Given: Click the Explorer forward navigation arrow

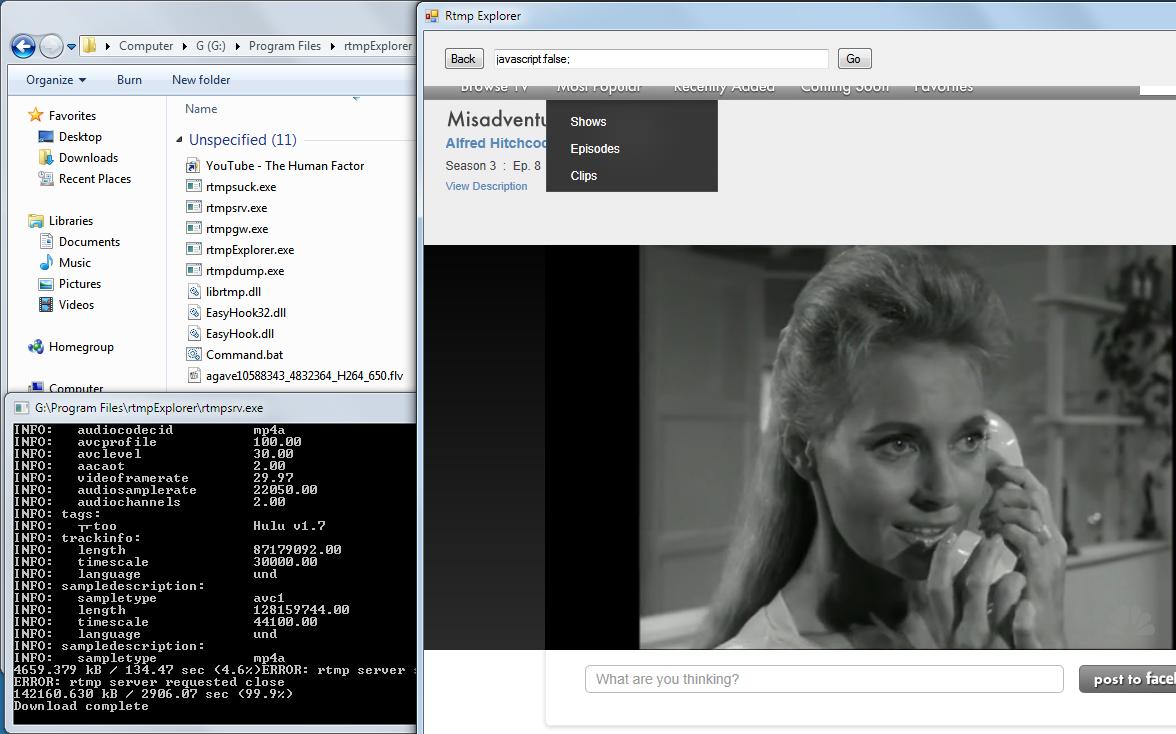Looking at the screenshot, I should pyautogui.click(x=51, y=46).
